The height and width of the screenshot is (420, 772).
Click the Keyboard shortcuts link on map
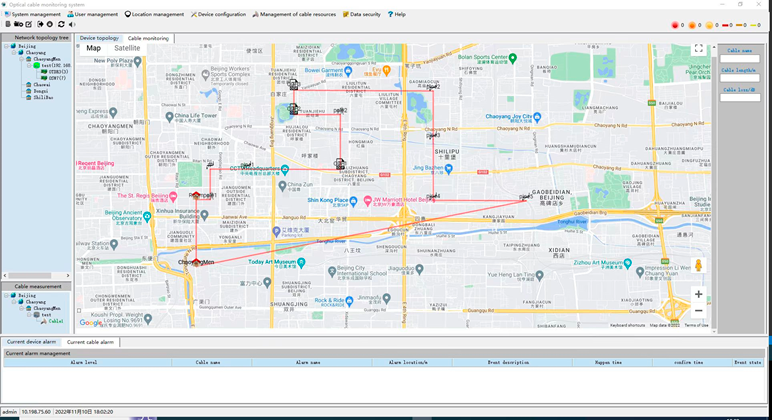click(627, 325)
